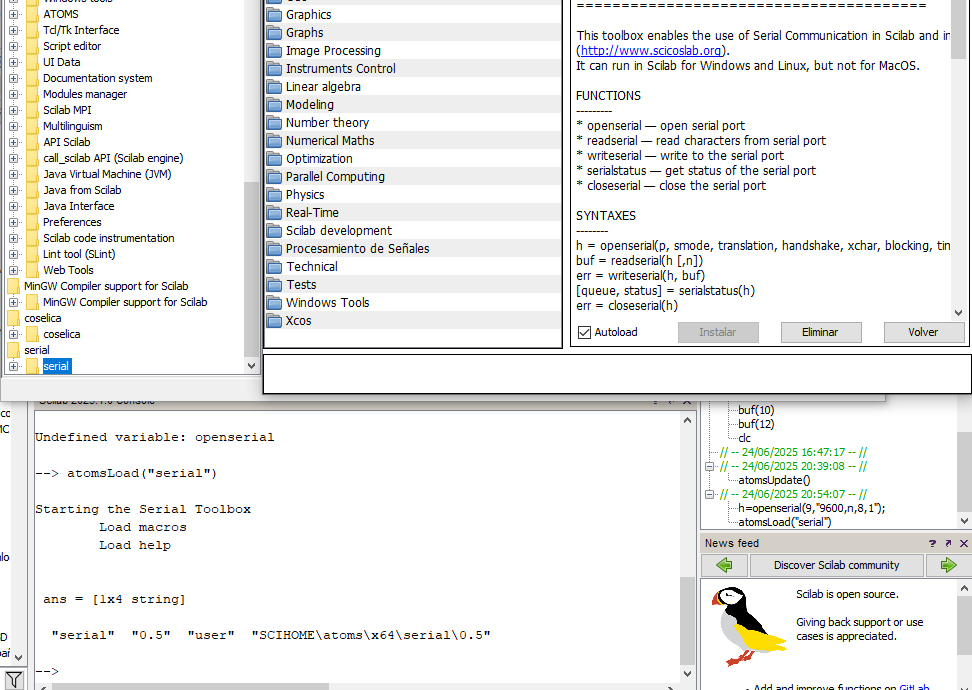Select Lint tool (SLint) tree item

[x=79, y=254]
